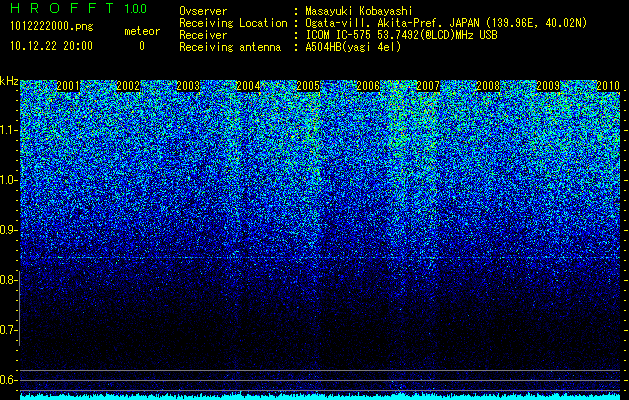Click the 1.0 kHz axis label
629x400 pixels.
coord(8,181)
